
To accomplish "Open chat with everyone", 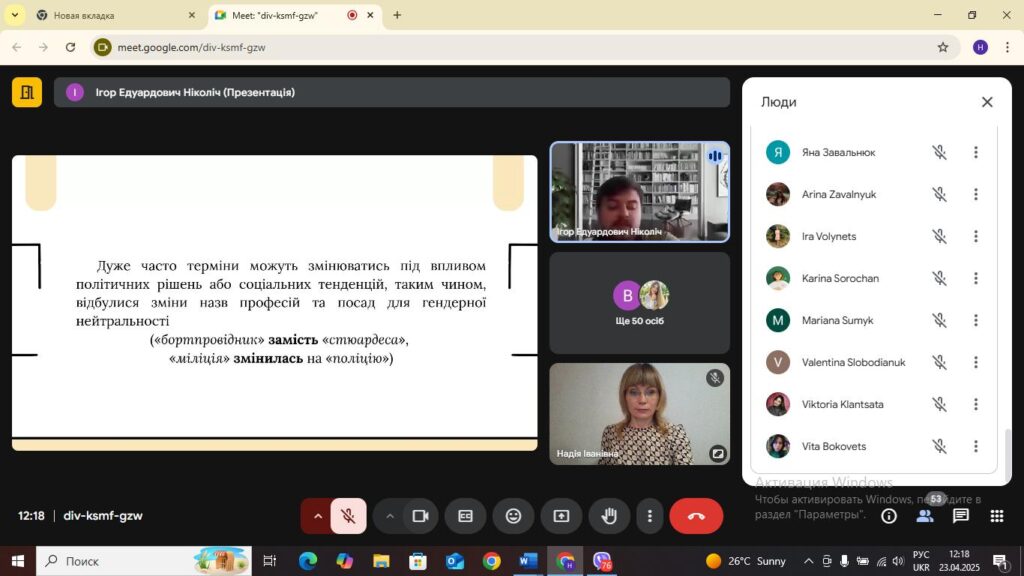I will point(961,516).
